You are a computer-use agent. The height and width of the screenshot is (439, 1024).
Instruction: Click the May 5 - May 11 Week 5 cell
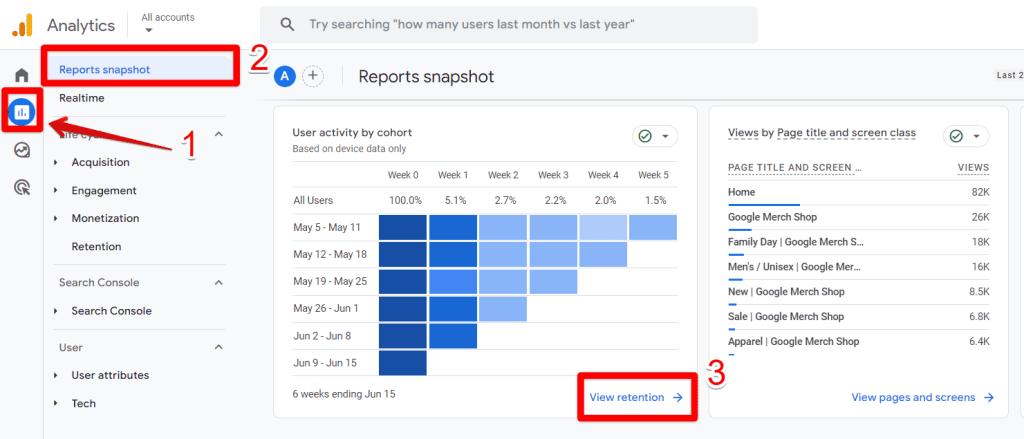(x=653, y=227)
